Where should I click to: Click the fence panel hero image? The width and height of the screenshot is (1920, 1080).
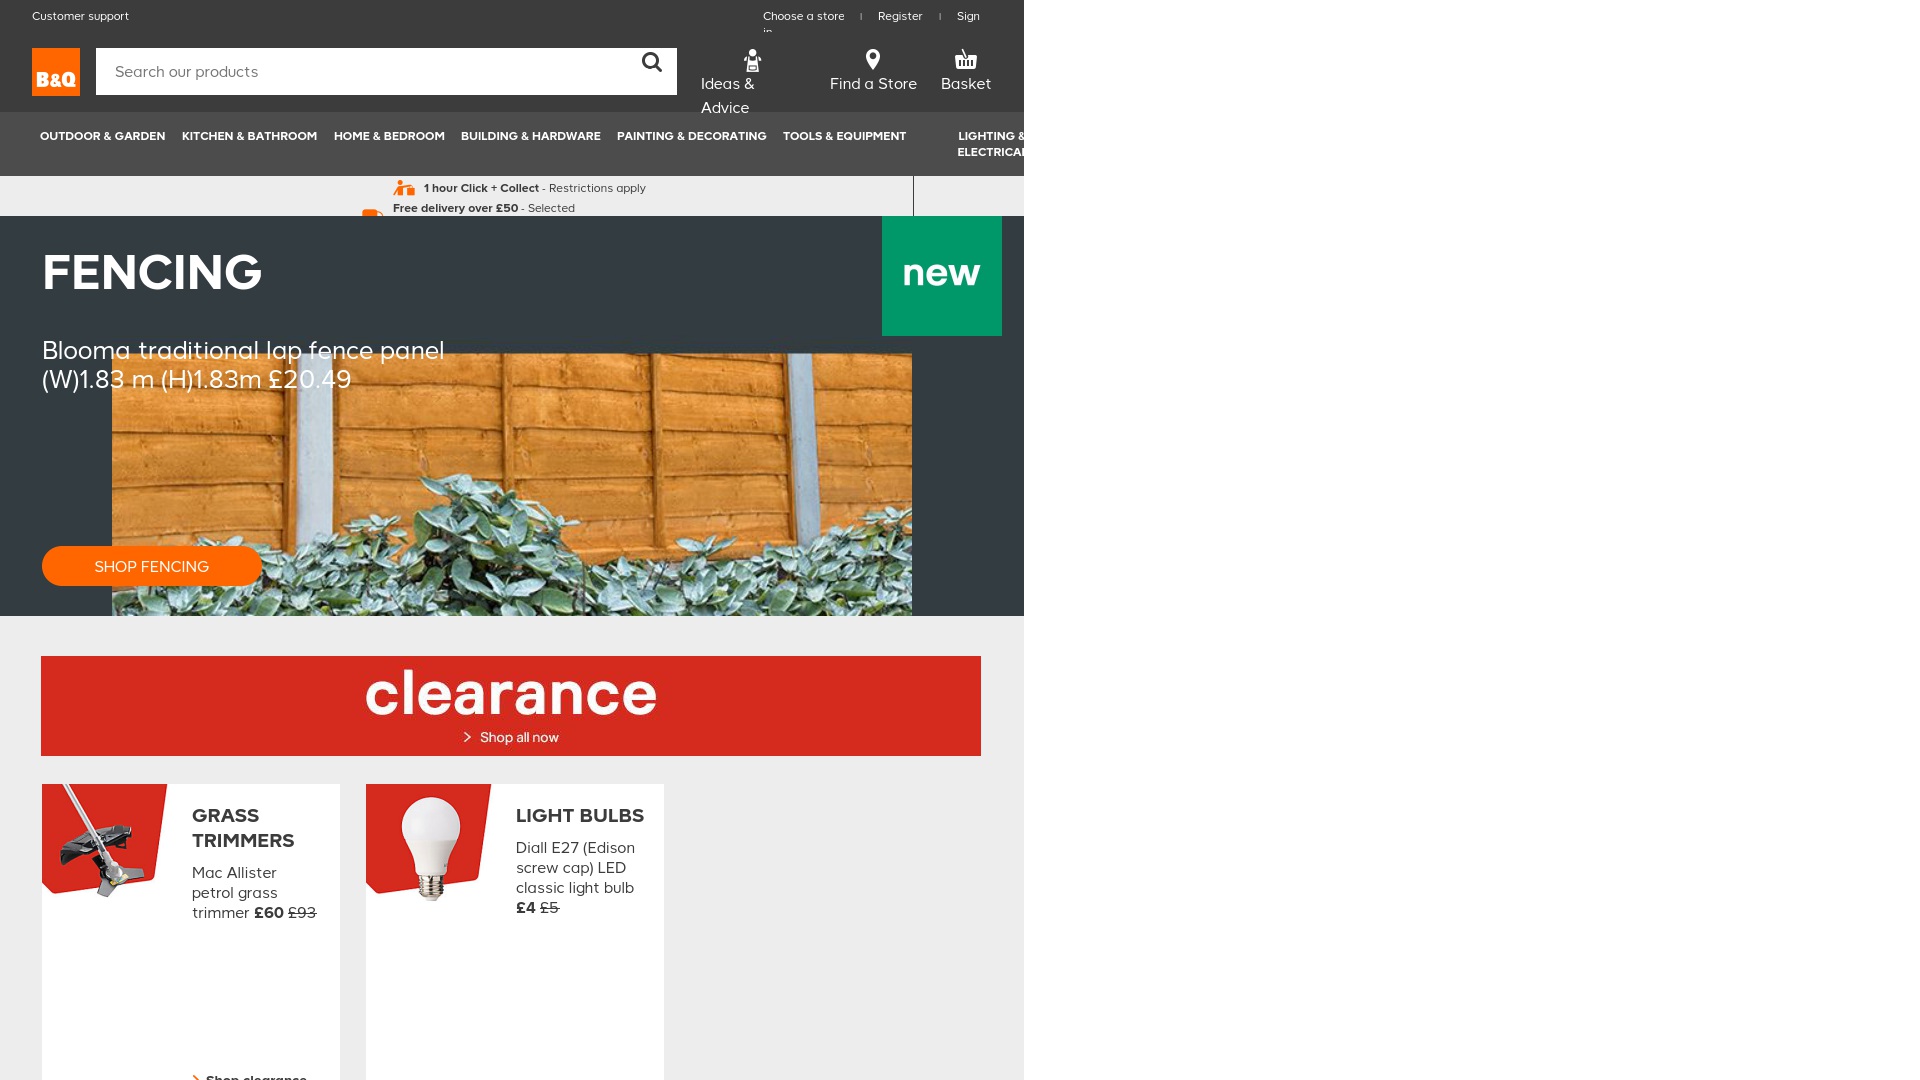512,484
